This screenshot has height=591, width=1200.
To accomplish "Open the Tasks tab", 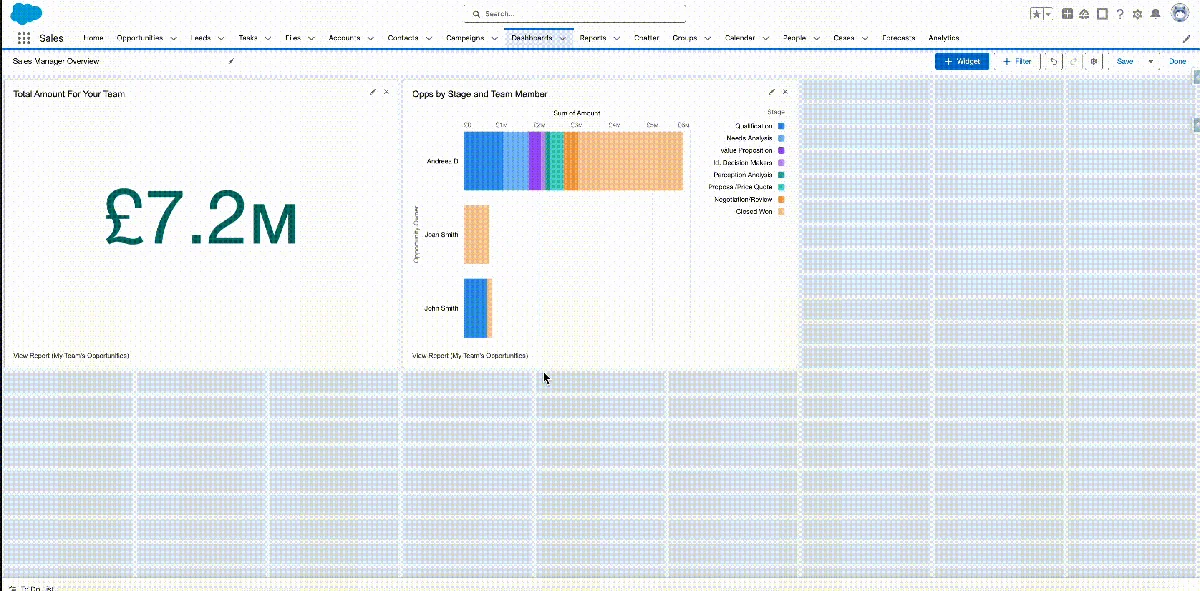I will pos(248,38).
